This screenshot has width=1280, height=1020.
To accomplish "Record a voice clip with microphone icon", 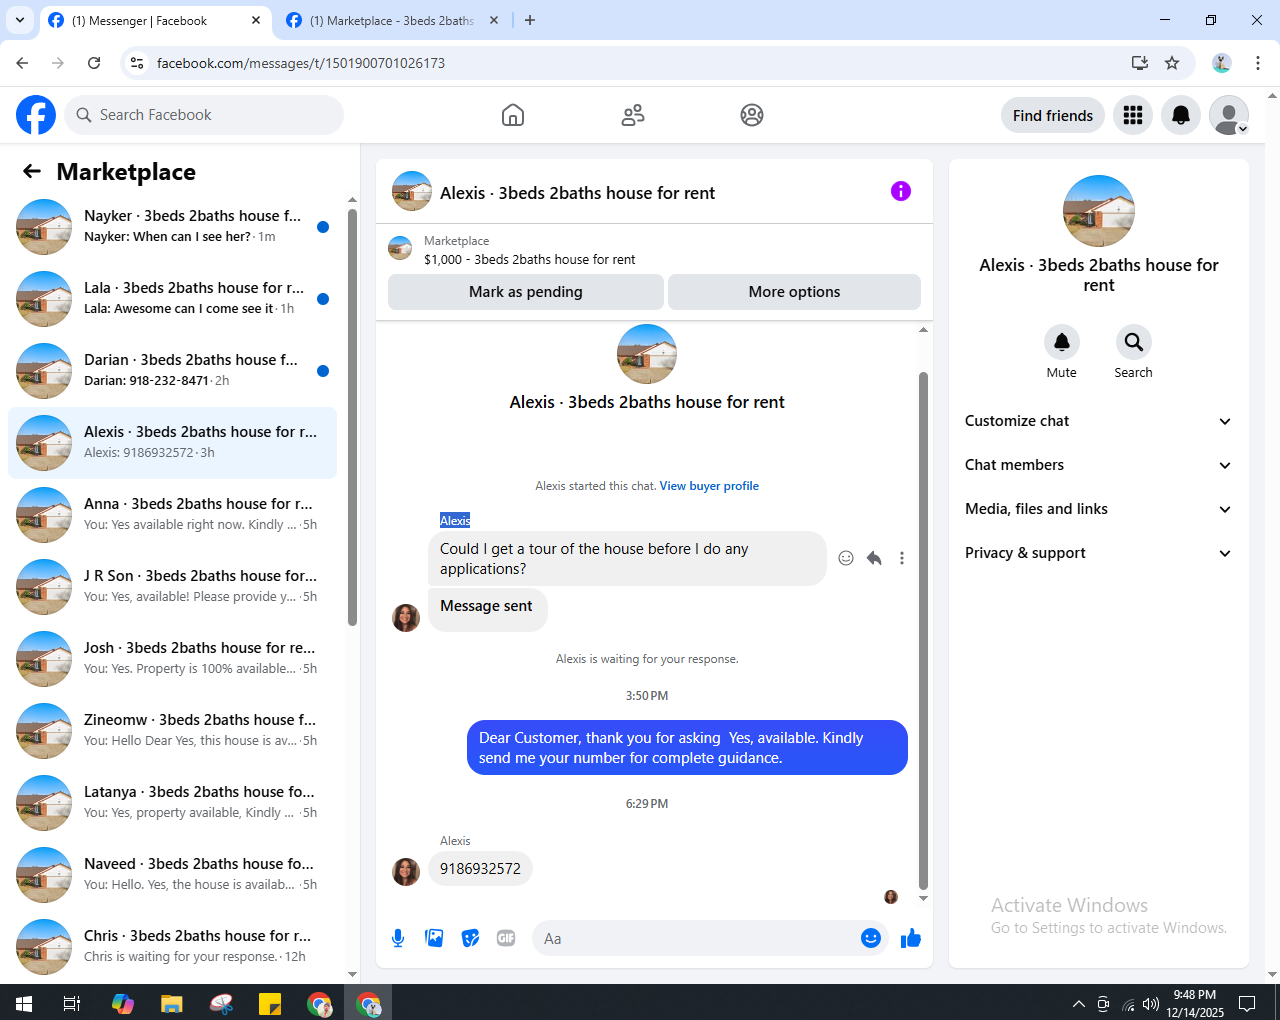I will [398, 938].
